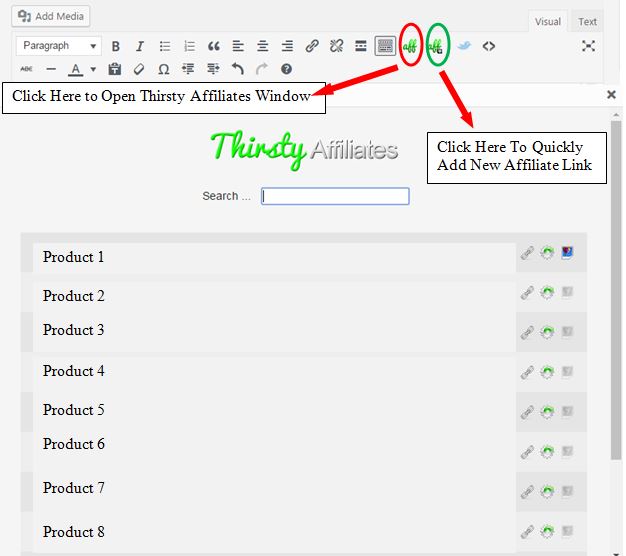Apply blockquote formatting
626x556 pixels.
click(x=214, y=46)
